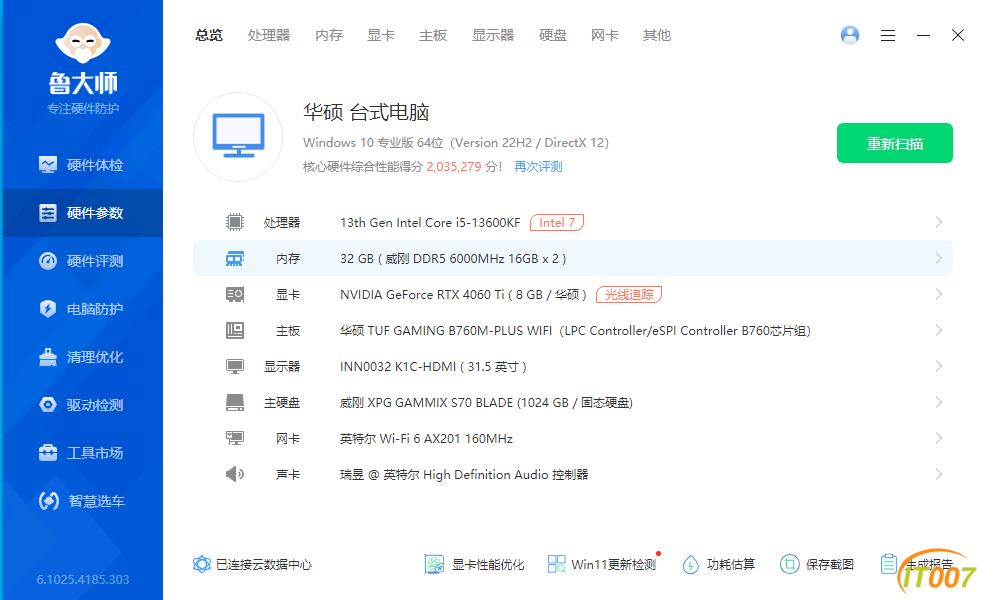Viewport: 982px width, 600px height.
Task: Open 功耗估算 power estimator
Action: pyautogui.click(x=718, y=564)
